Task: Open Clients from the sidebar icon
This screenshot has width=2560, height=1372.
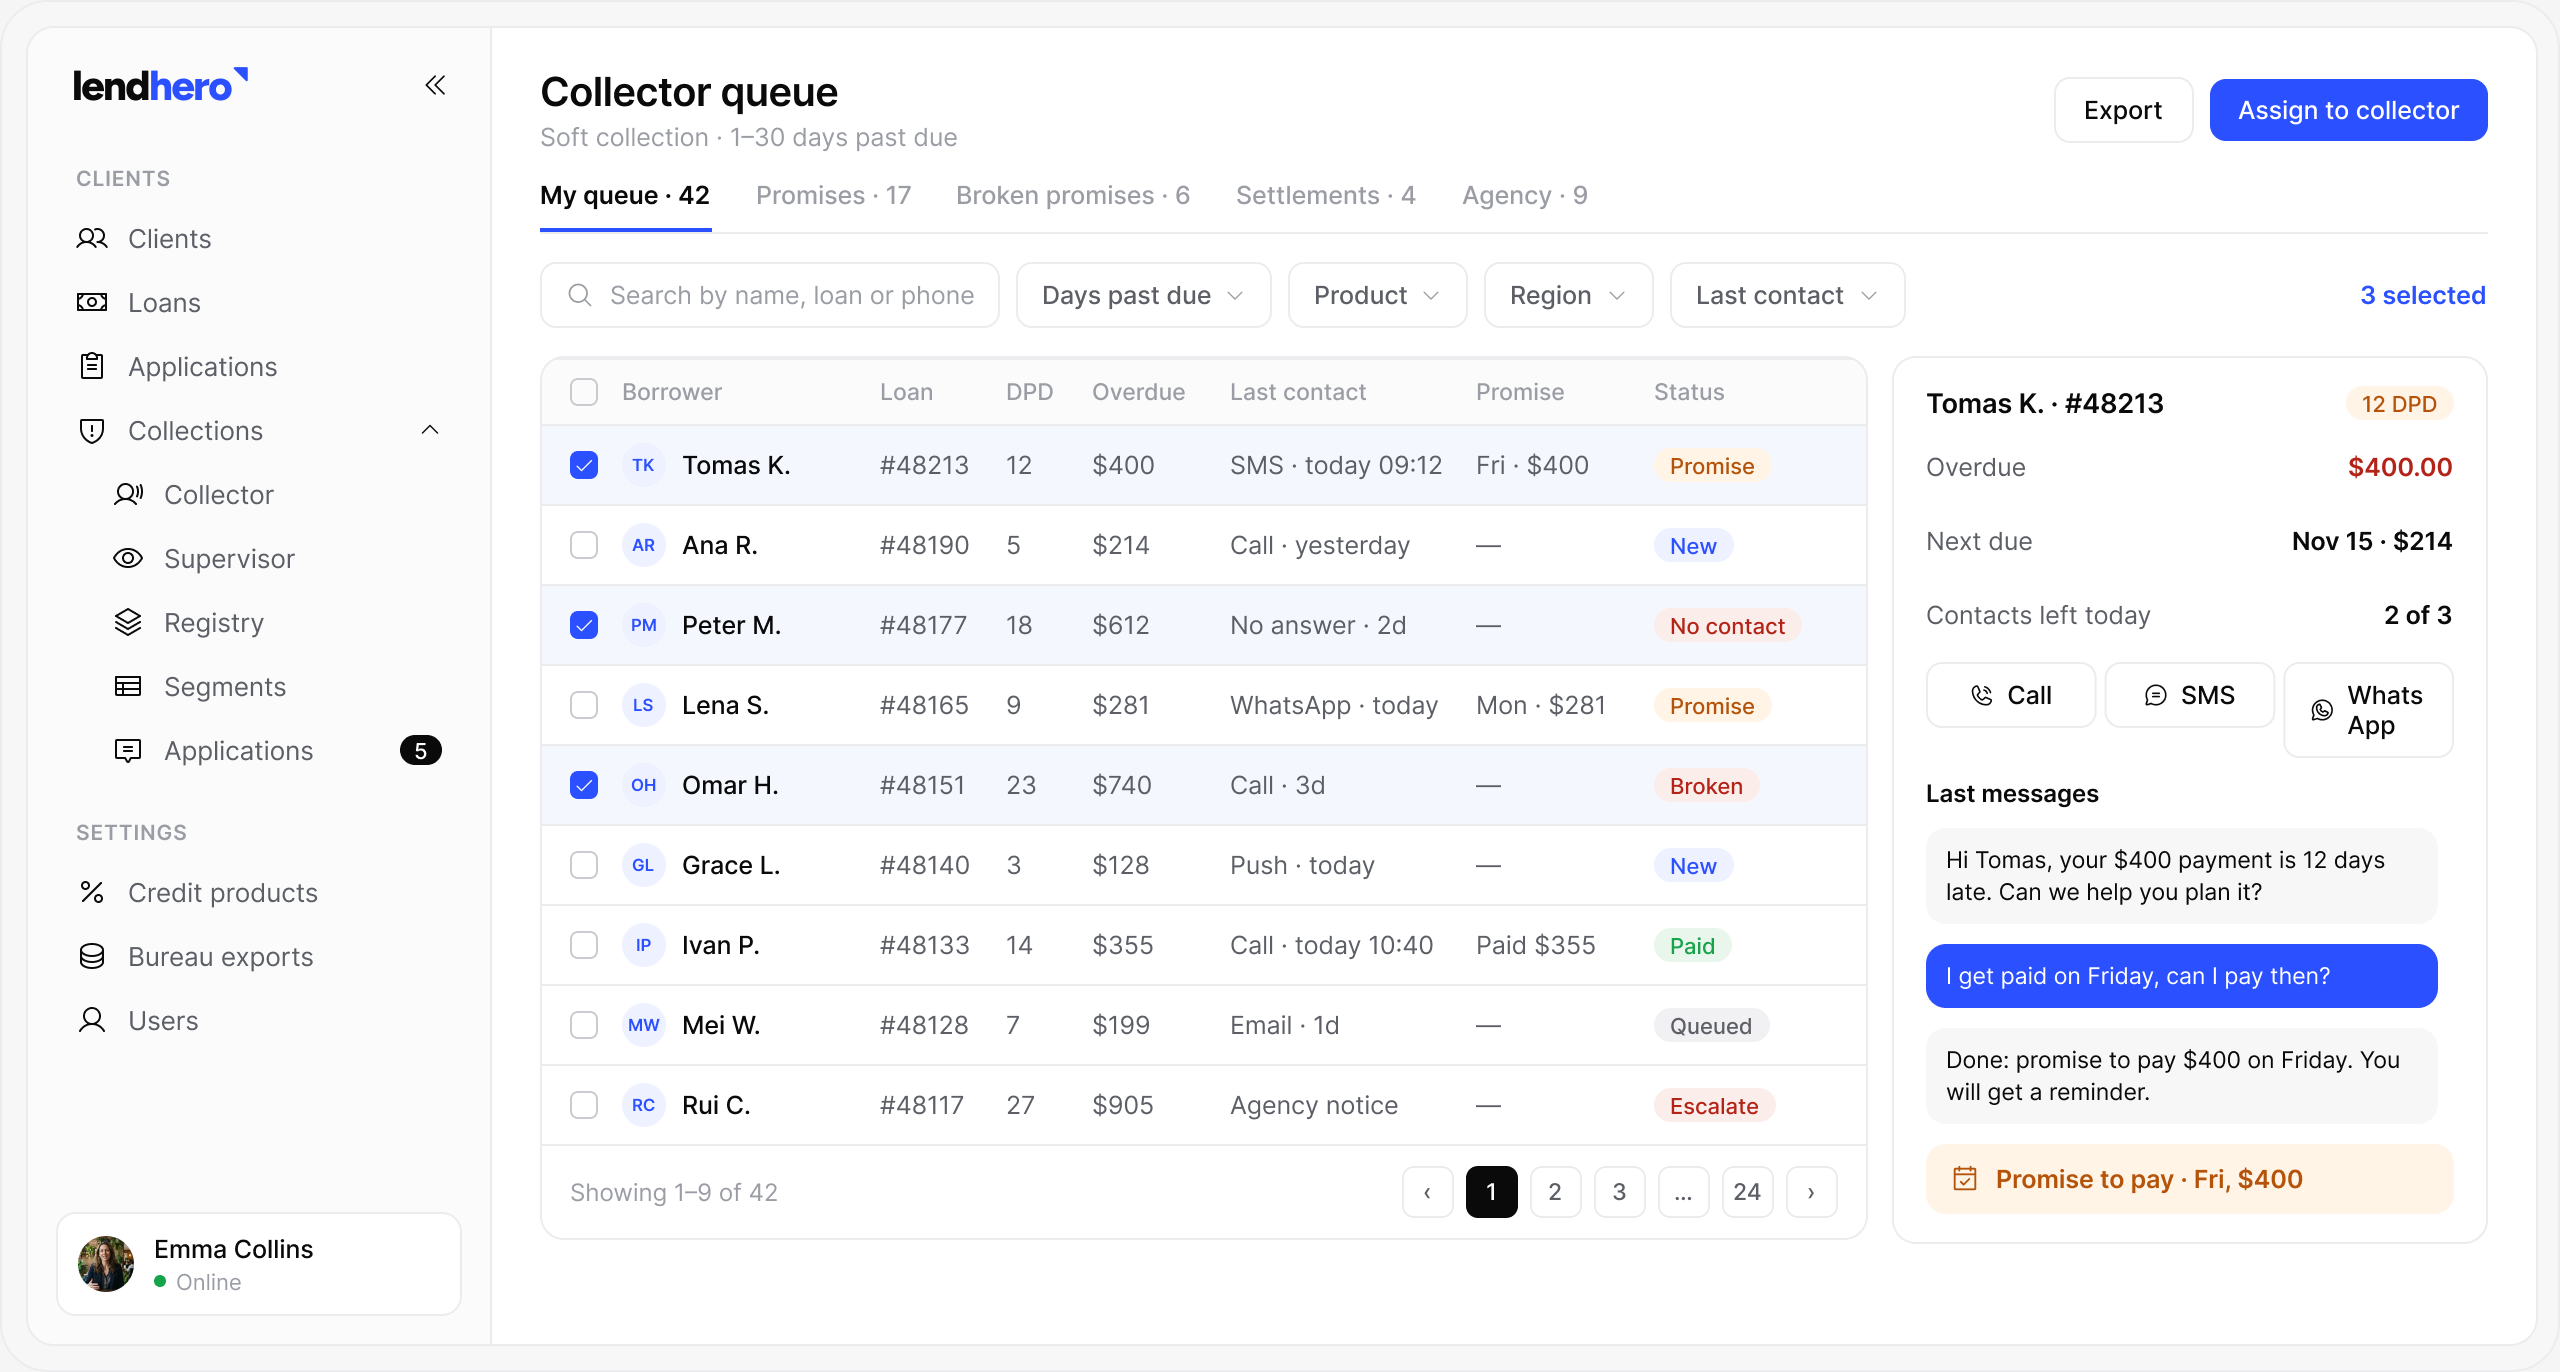Action: coord(92,238)
